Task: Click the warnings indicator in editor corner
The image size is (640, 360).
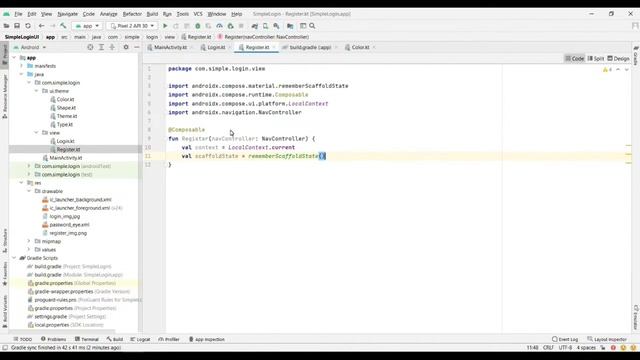Action: (607, 70)
